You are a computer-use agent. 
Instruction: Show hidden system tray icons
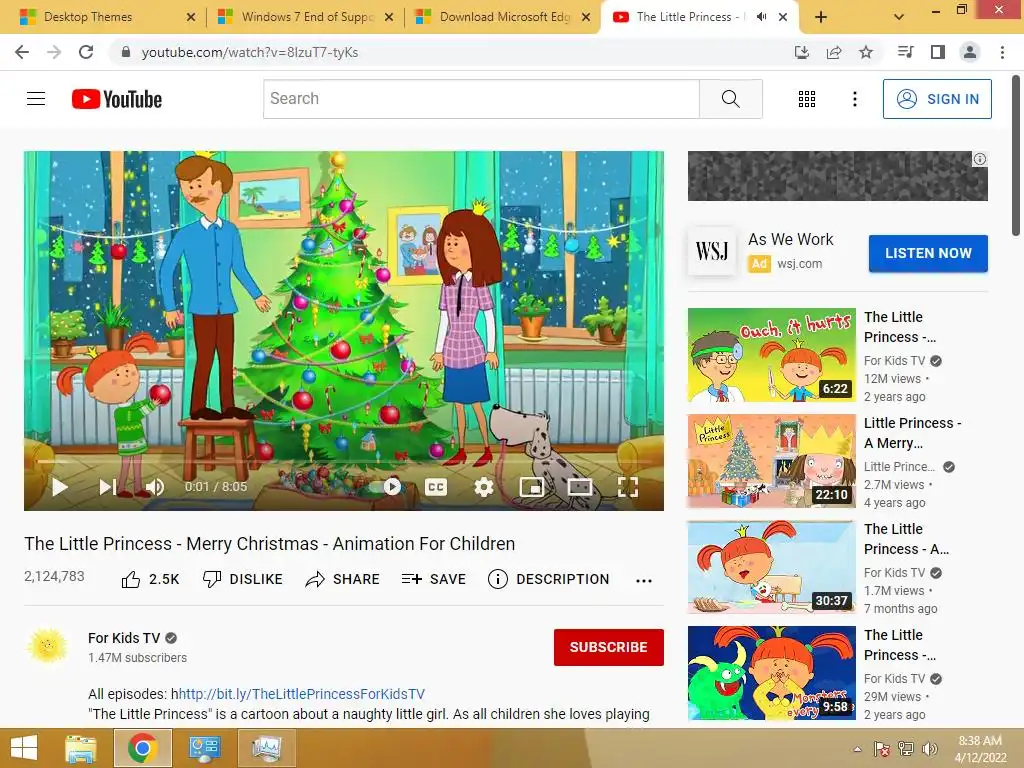tap(857, 749)
